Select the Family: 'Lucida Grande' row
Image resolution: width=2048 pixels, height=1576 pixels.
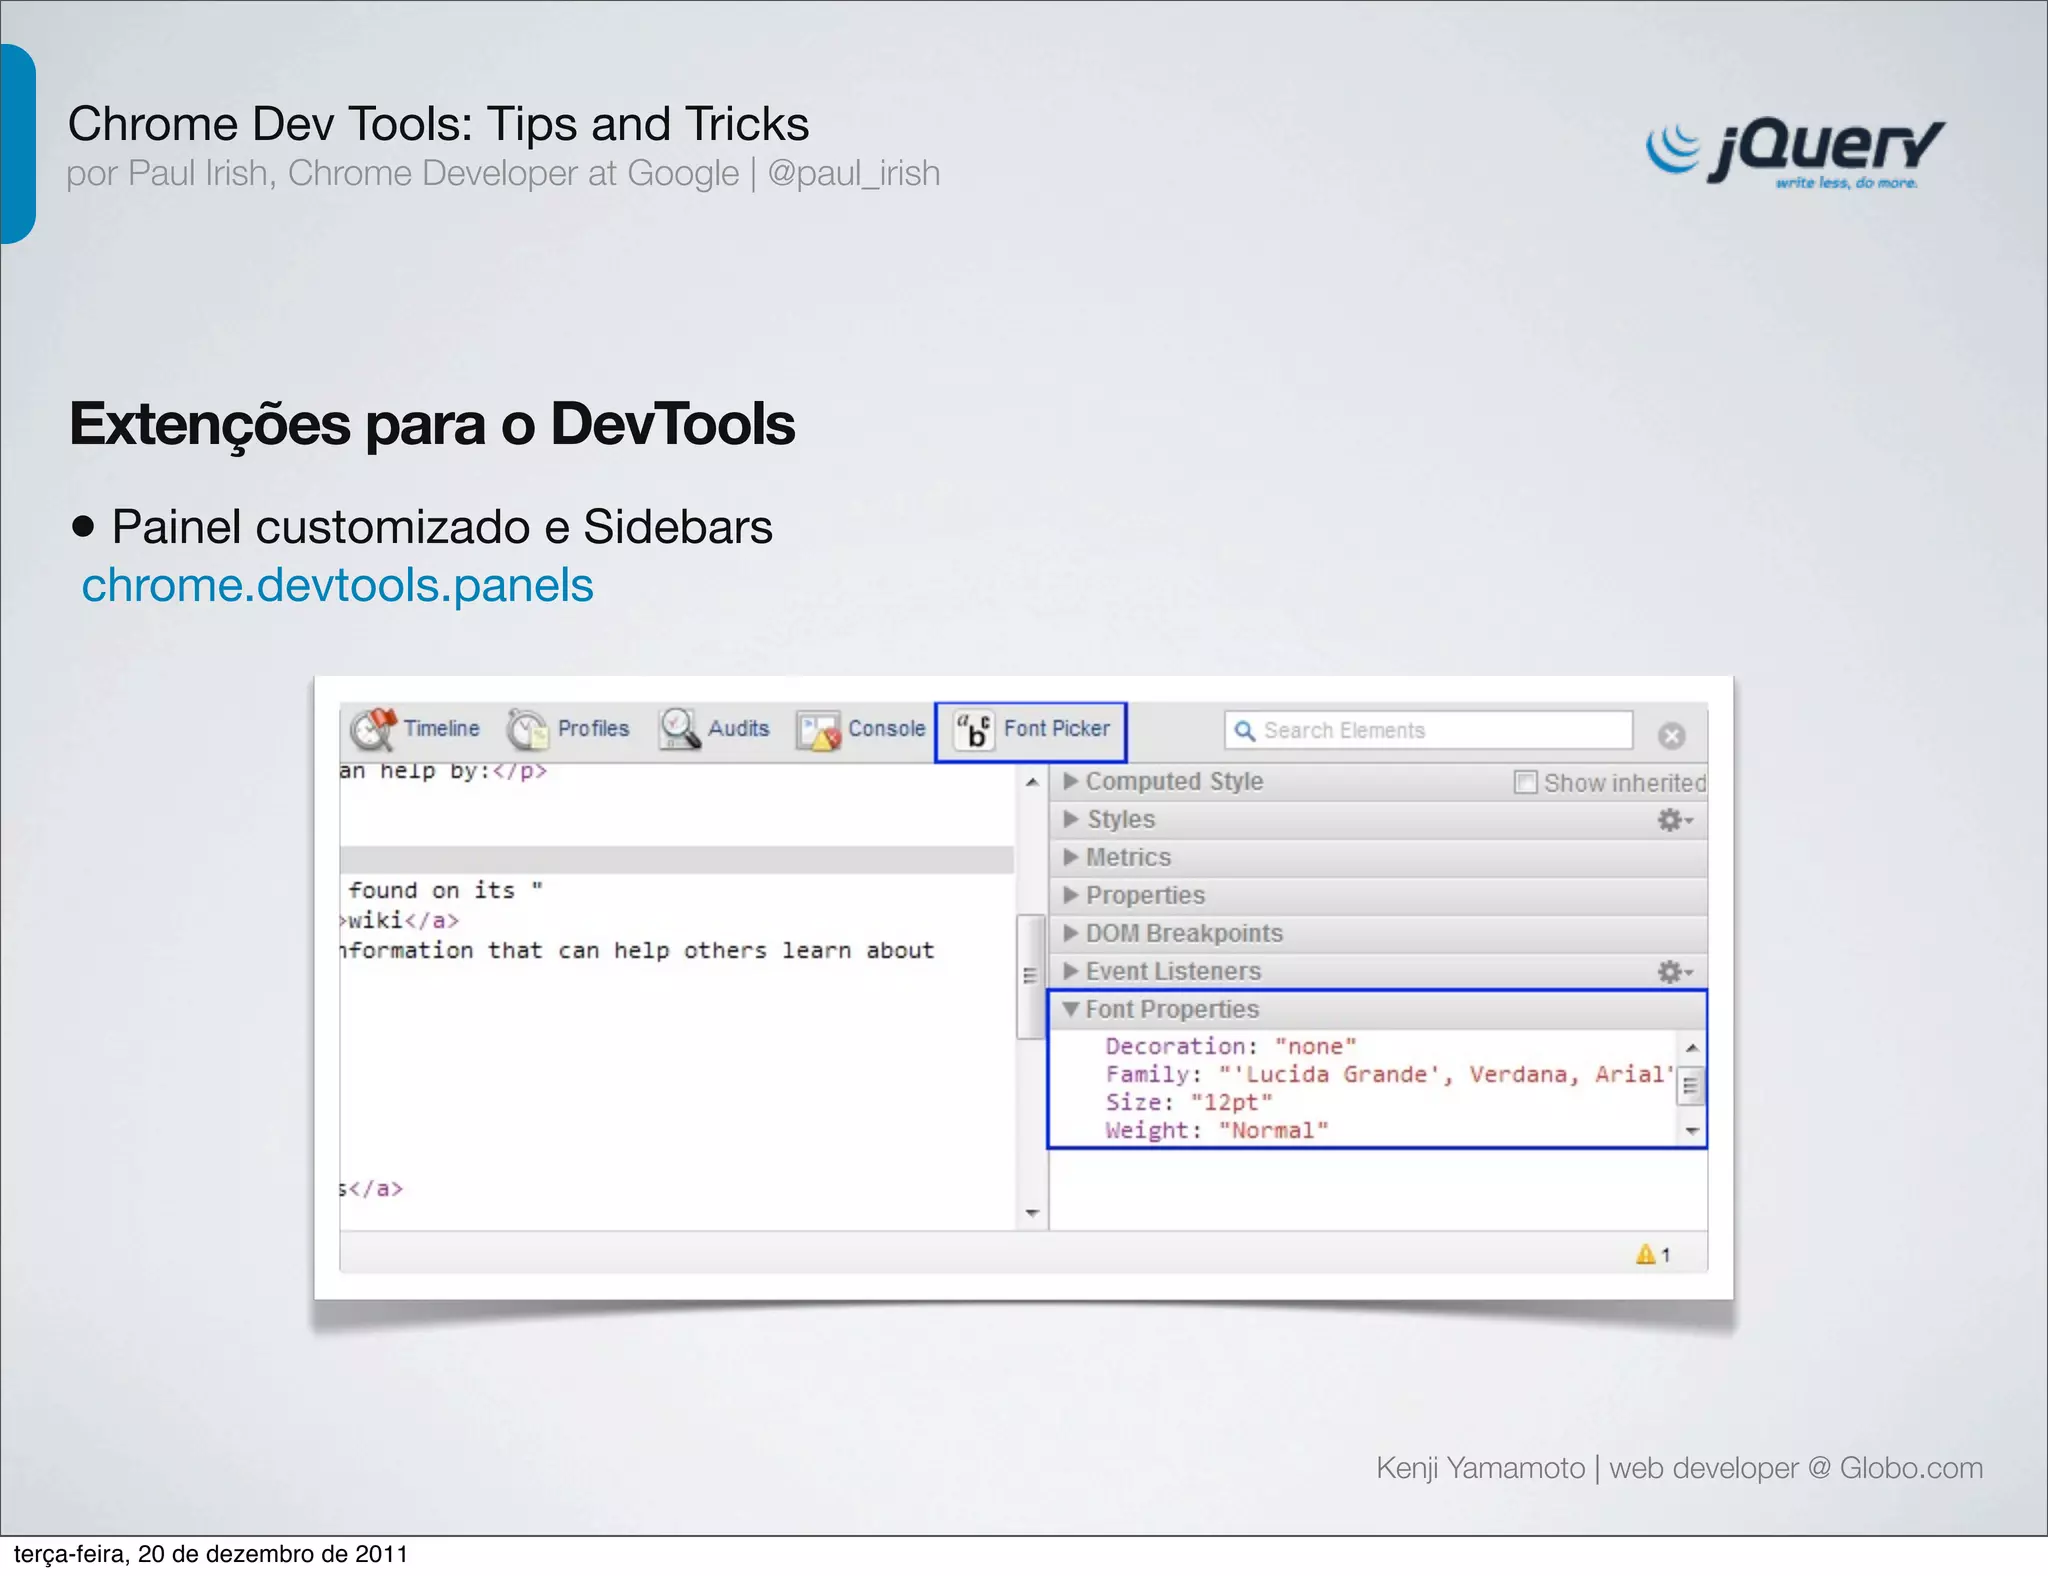coord(1390,1075)
